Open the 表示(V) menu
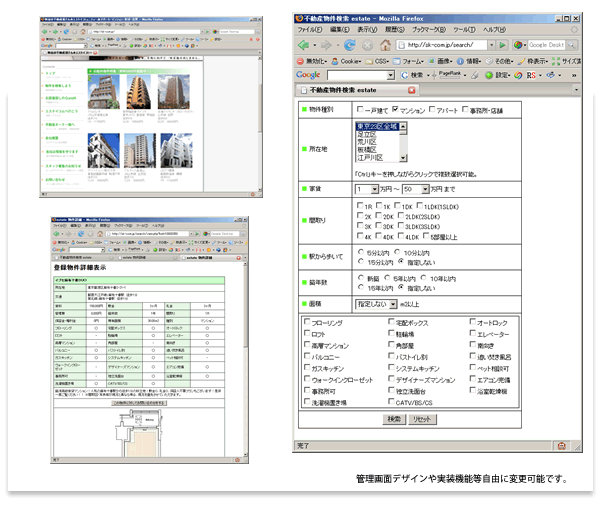Viewport: 601px width, 507px height. [x=367, y=30]
